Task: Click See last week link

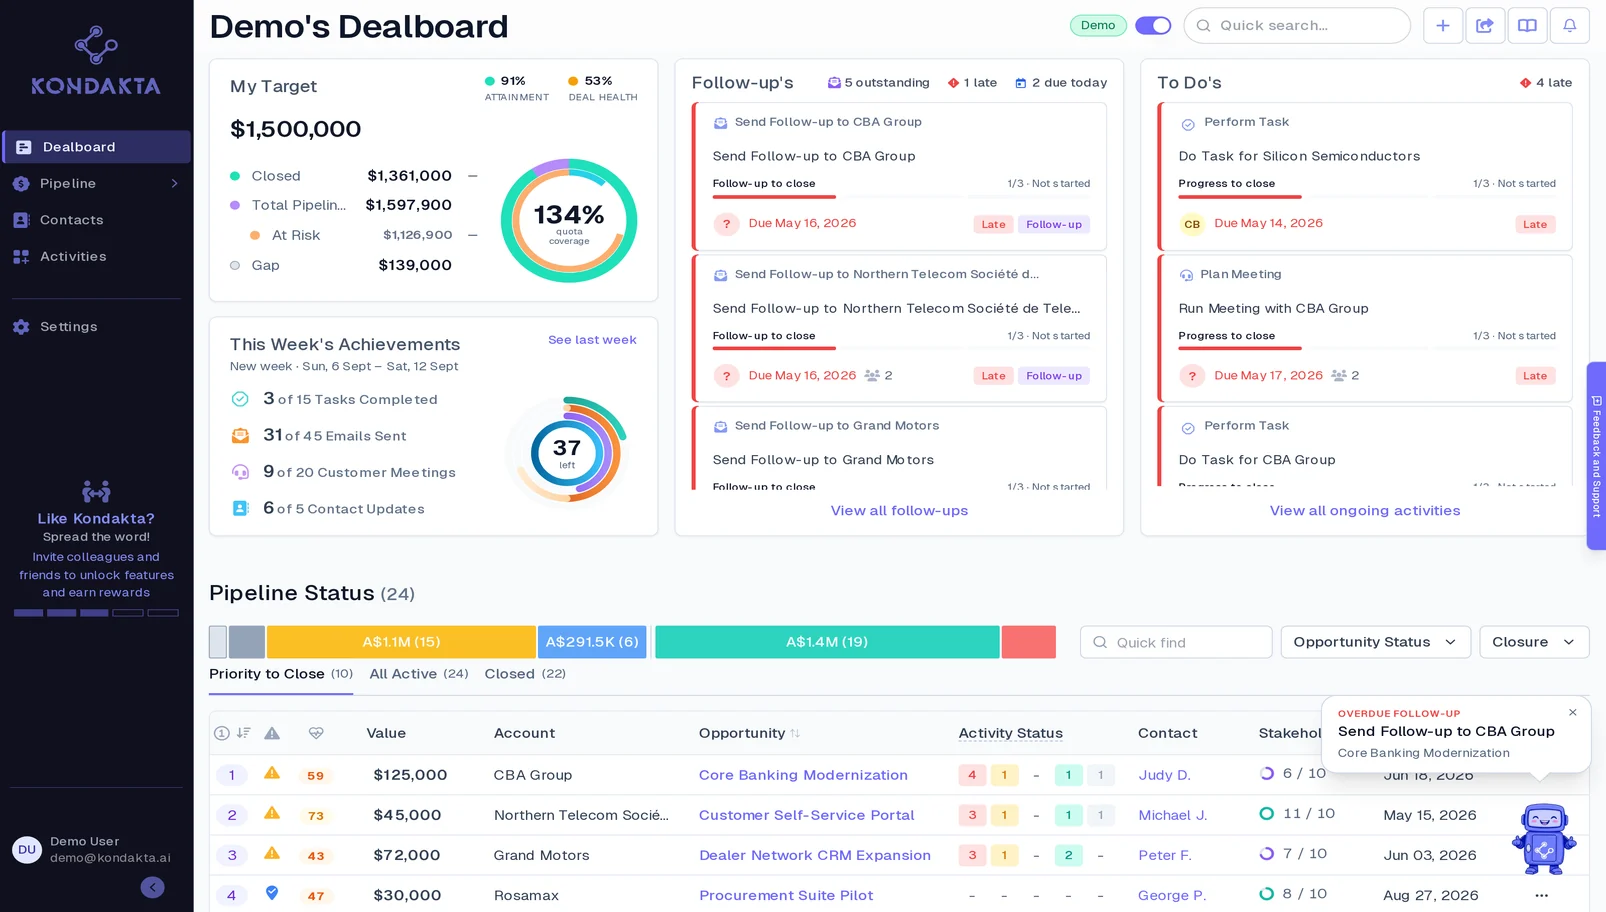Action: tap(592, 340)
